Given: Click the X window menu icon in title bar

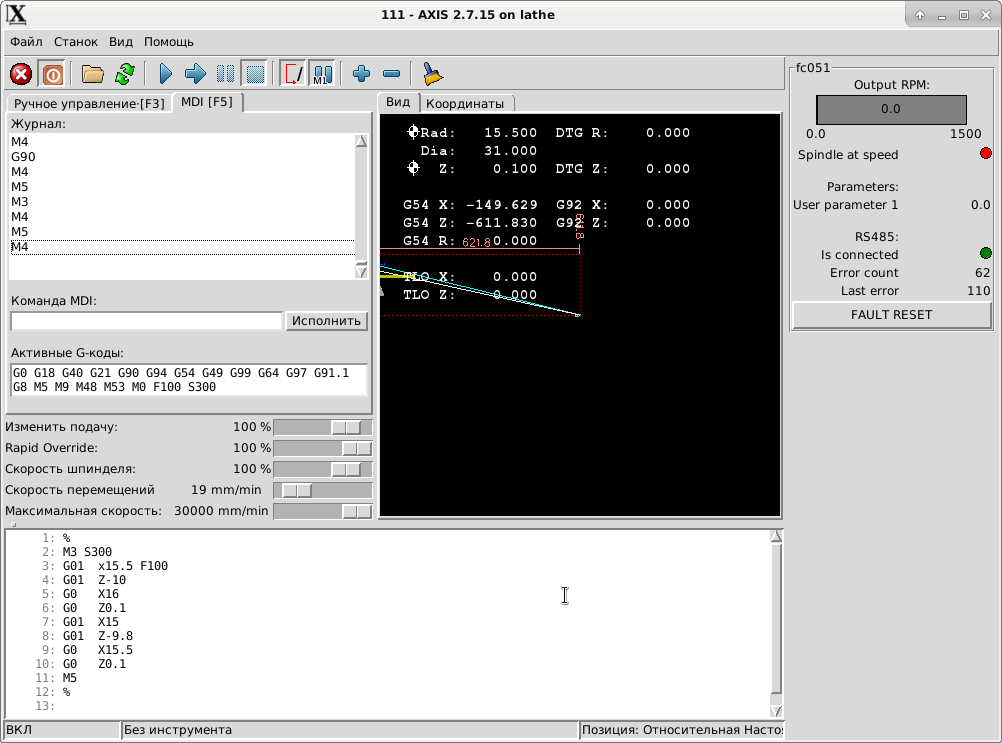Looking at the screenshot, I should (16, 14).
